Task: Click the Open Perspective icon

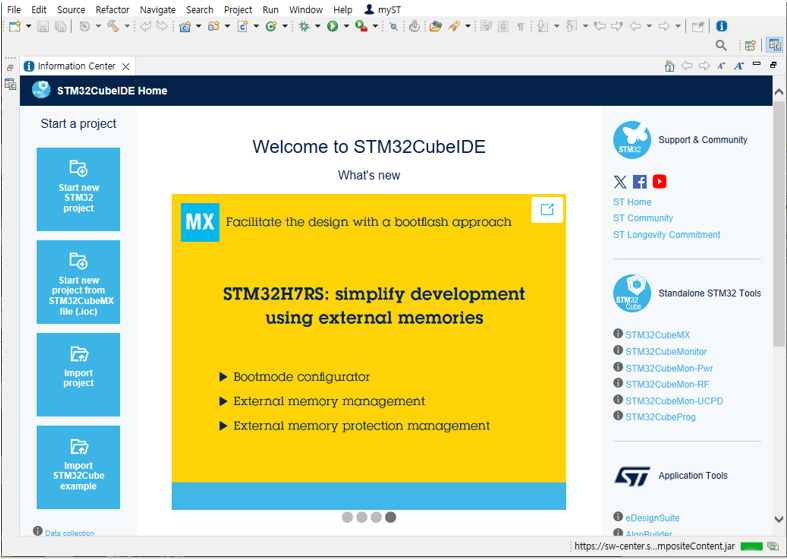Action: pos(750,45)
